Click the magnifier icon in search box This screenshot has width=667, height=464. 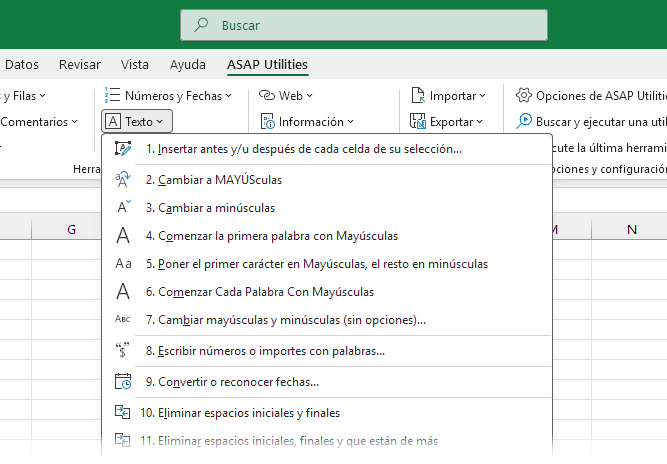pyautogui.click(x=201, y=25)
